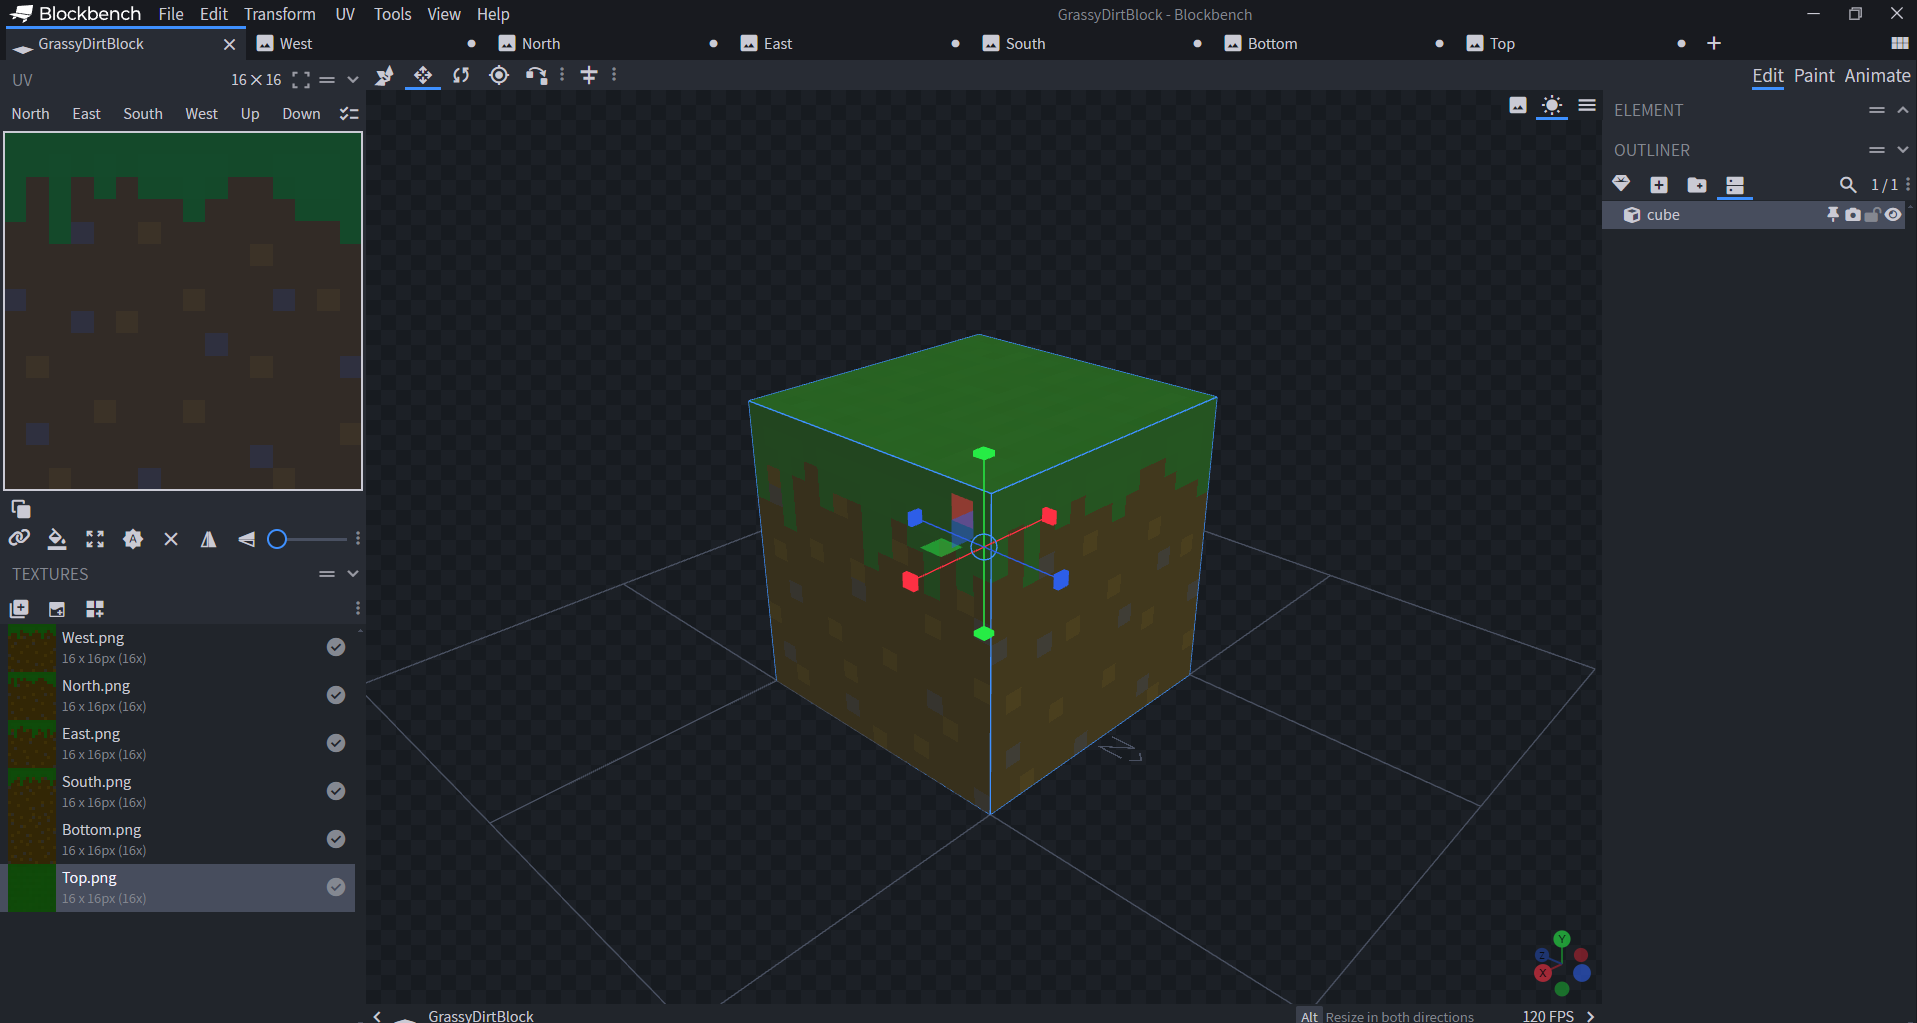Click the UV mirror horizontal icon

pyautogui.click(x=208, y=539)
